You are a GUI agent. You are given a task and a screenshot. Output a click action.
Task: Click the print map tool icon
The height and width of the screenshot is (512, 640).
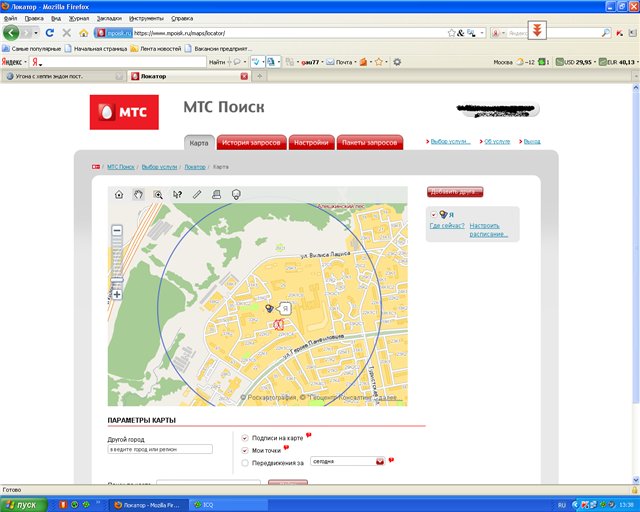[216, 194]
